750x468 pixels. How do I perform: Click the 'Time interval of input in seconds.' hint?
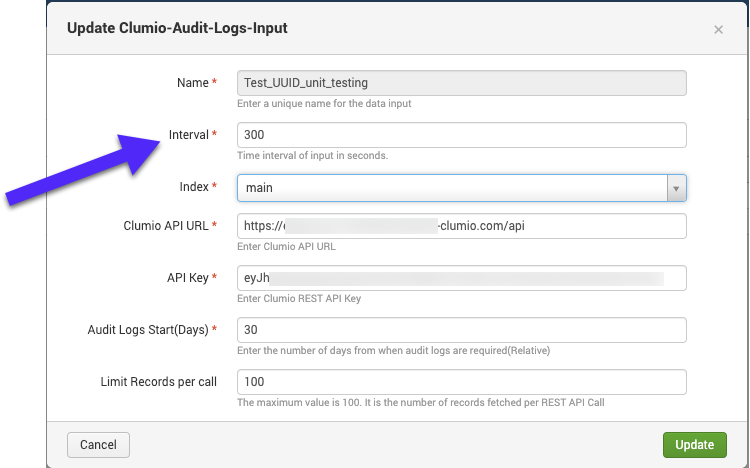click(x=312, y=156)
